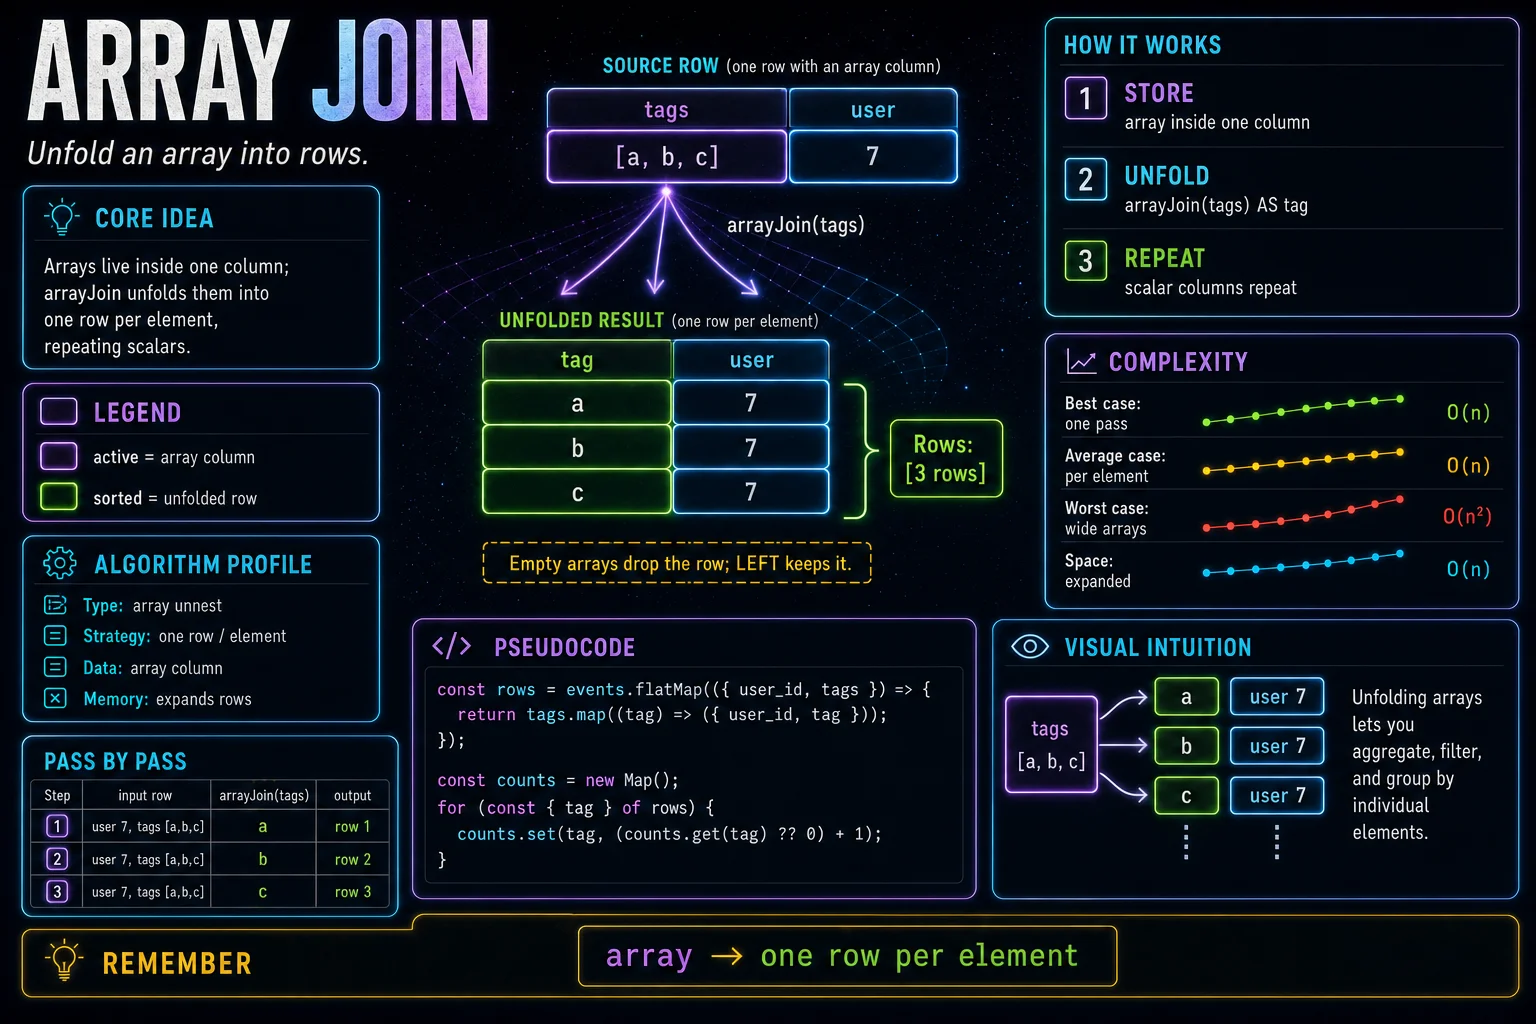Image resolution: width=1536 pixels, height=1024 pixels.
Task: Click 'row 2' in the output column
Action: [x=353, y=859]
